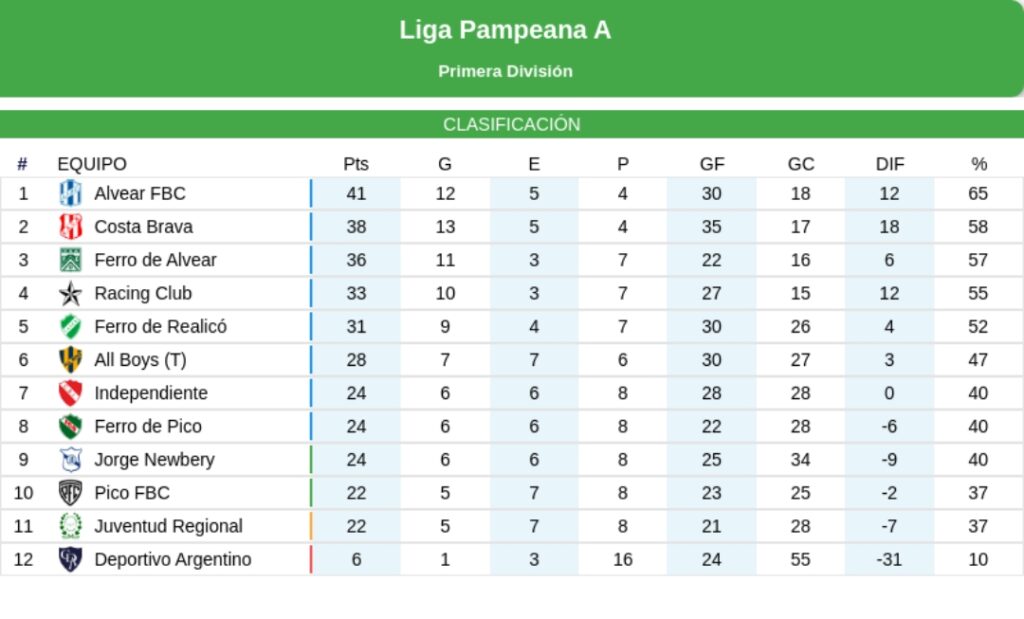The height and width of the screenshot is (619, 1024).
Task: Click the Jorge Newbery crest icon
Action: pos(71,460)
